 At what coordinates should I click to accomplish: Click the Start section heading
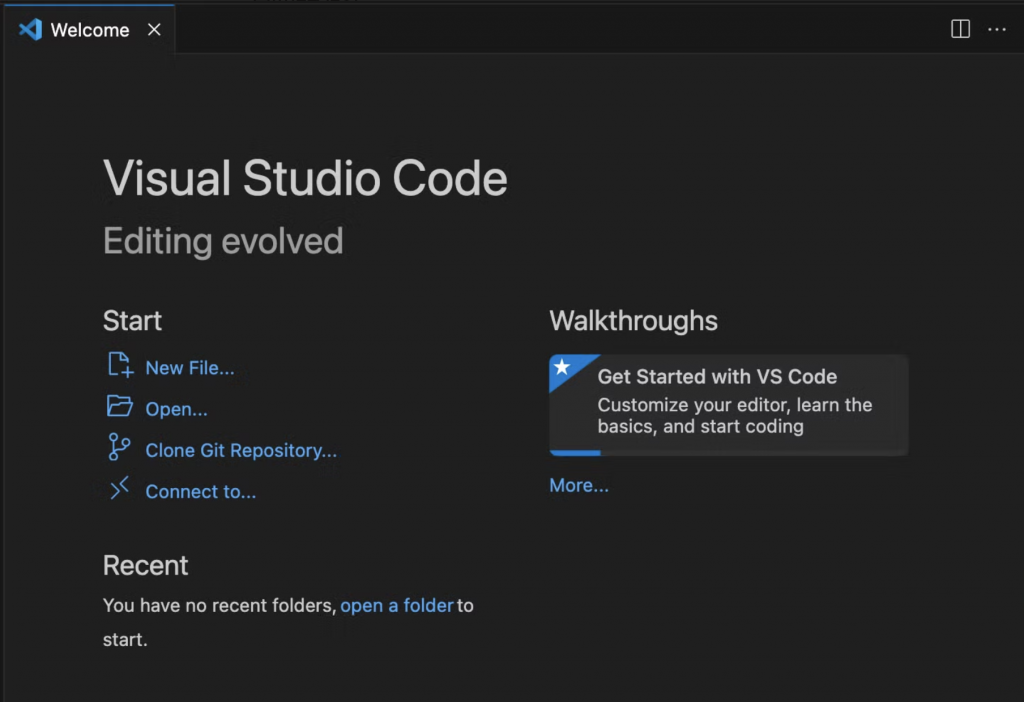click(x=132, y=321)
